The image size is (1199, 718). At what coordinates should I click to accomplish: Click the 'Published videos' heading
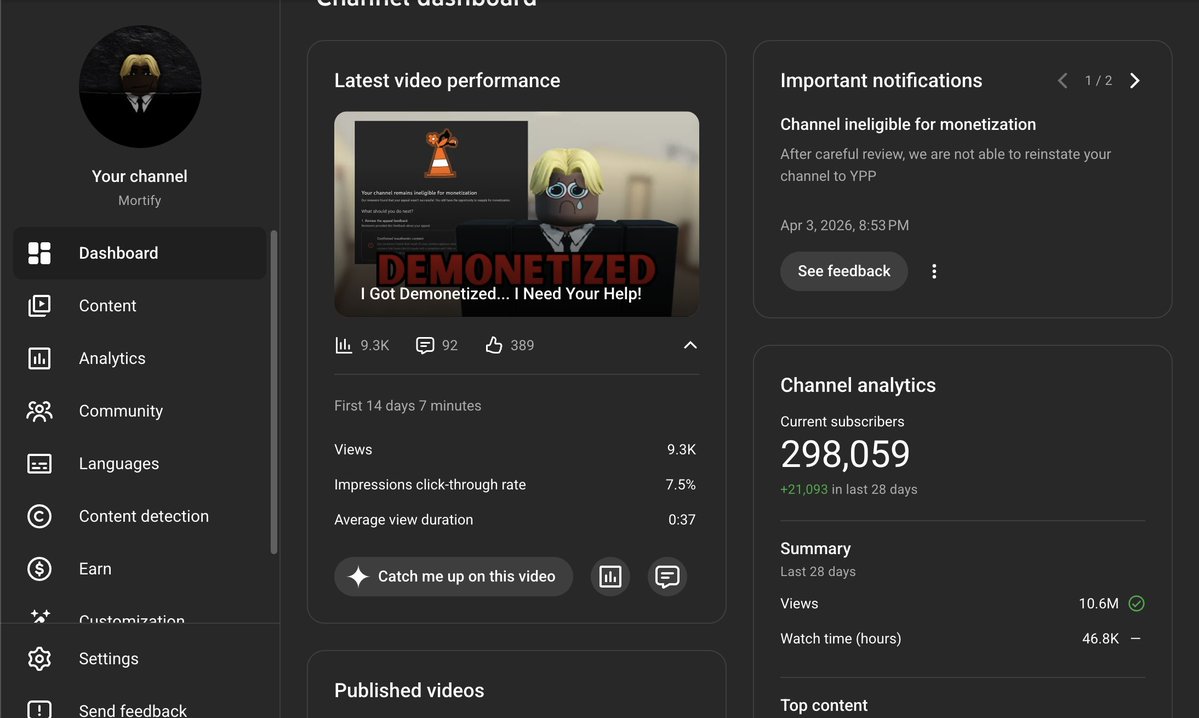point(409,690)
